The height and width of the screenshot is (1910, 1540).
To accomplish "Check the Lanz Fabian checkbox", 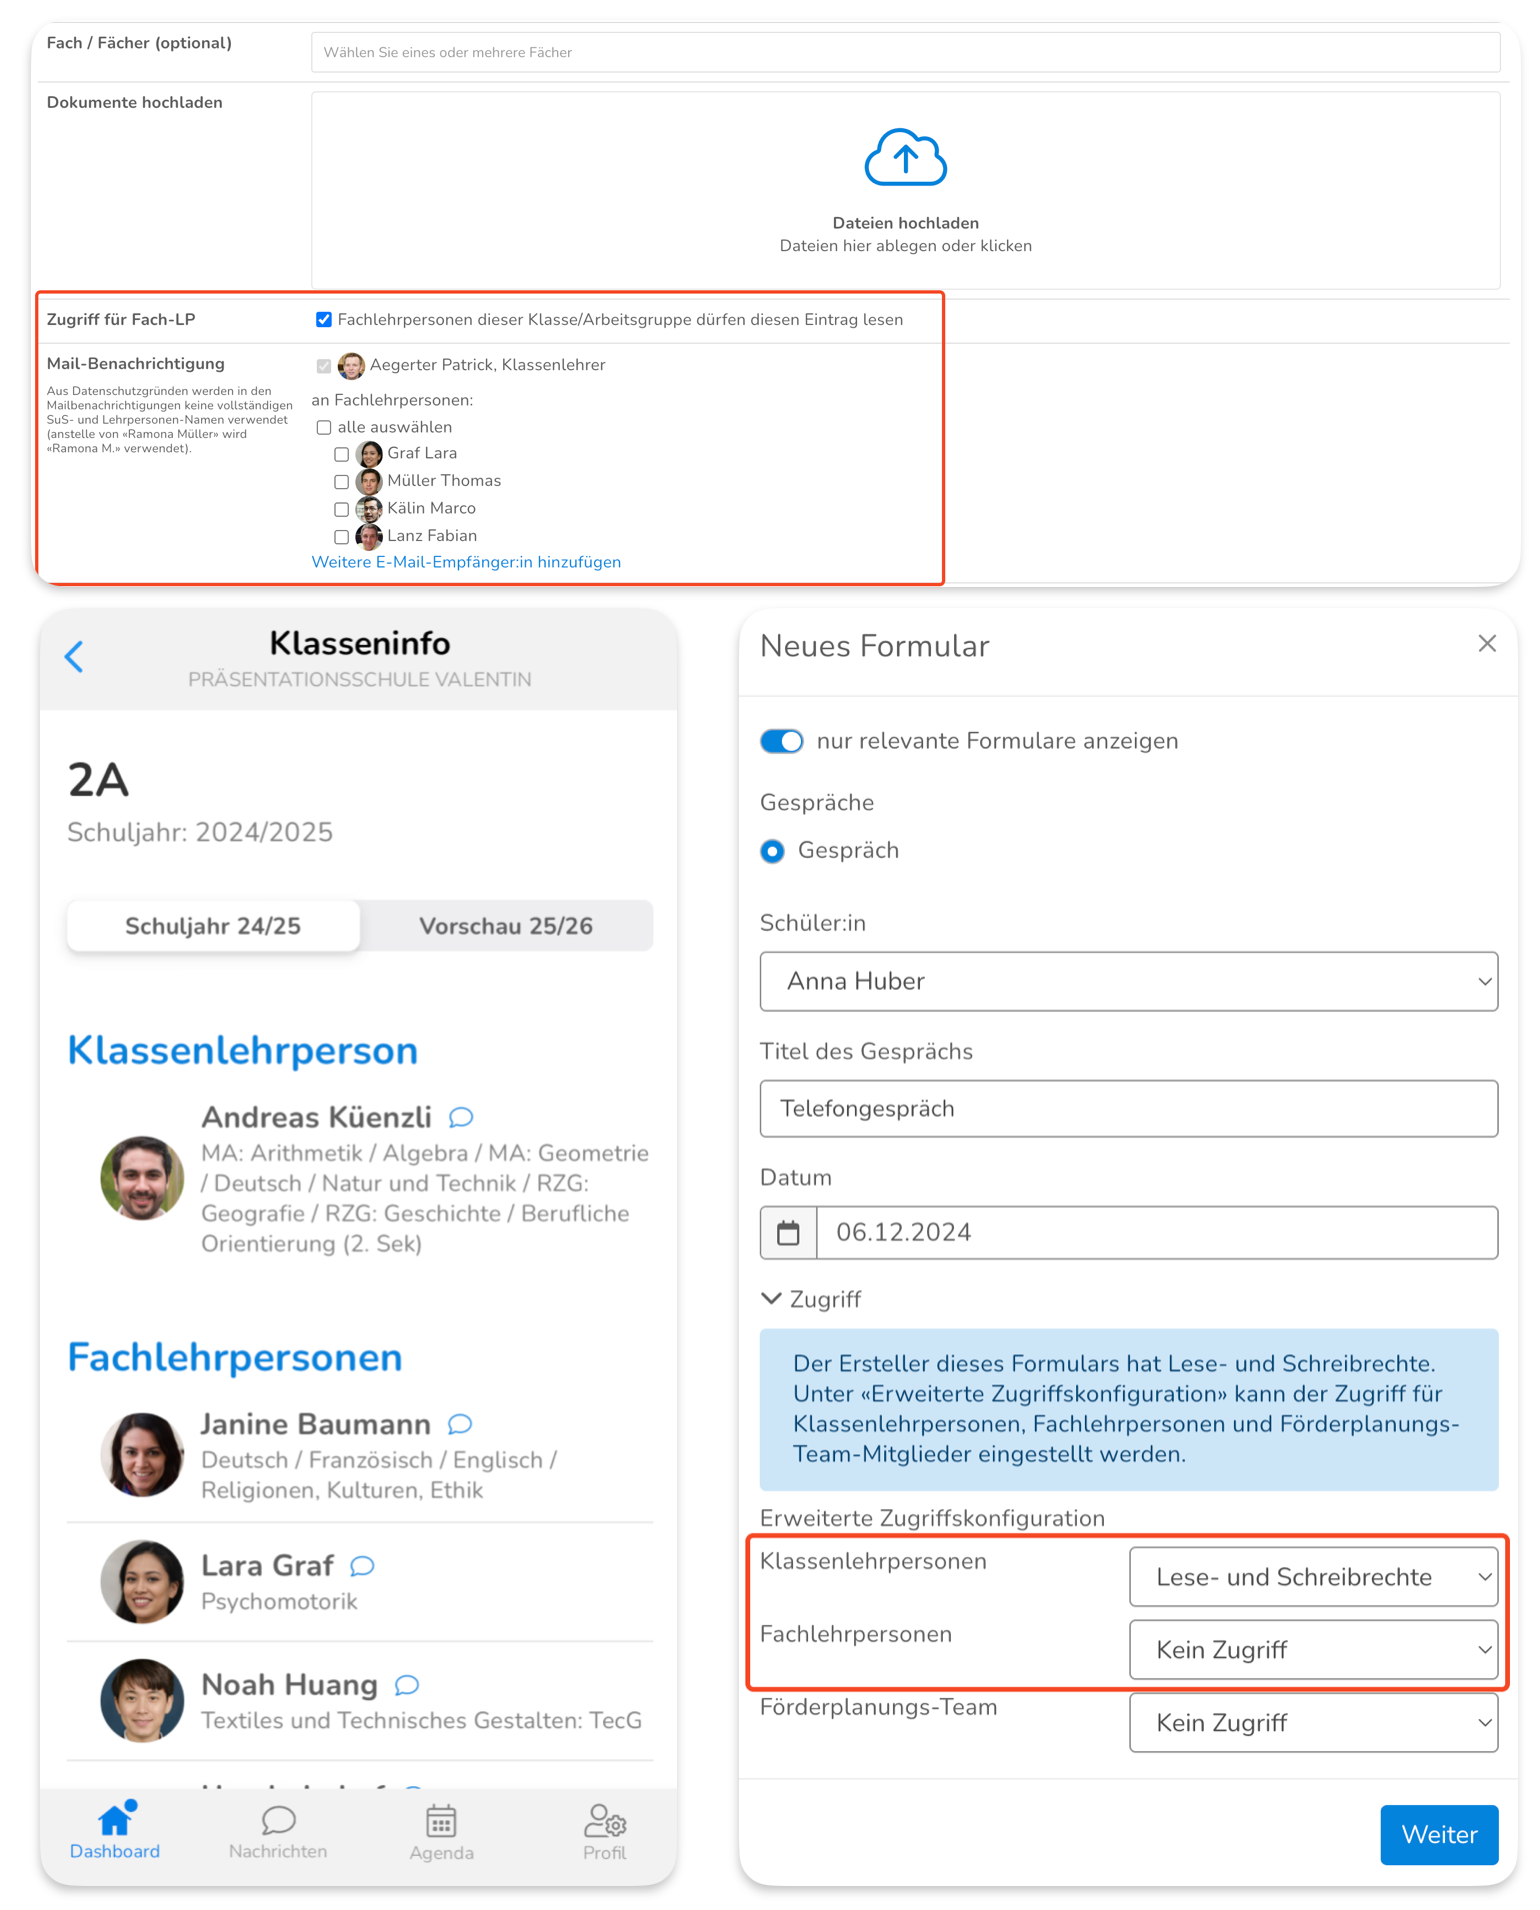I will [342, 537].
